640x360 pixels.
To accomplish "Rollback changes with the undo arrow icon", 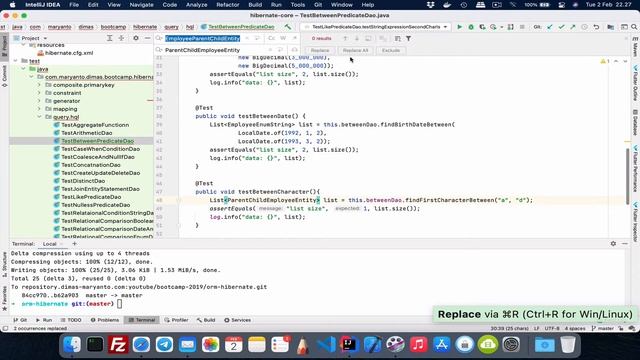I will [x=596, y=27].
